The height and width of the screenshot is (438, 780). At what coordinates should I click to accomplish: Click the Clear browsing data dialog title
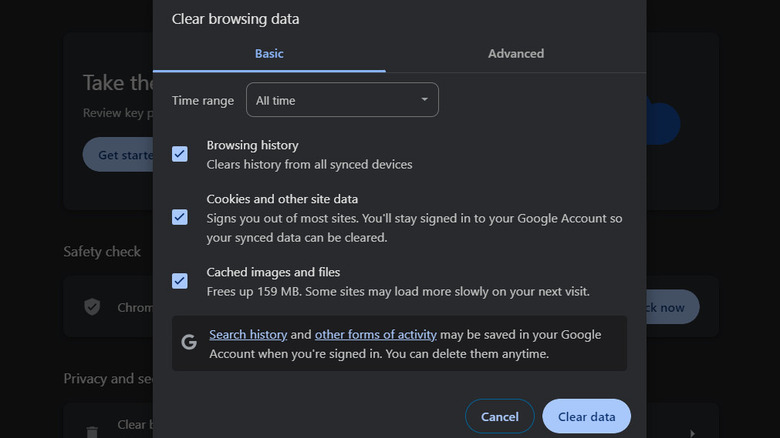click(x=235, y=19)
